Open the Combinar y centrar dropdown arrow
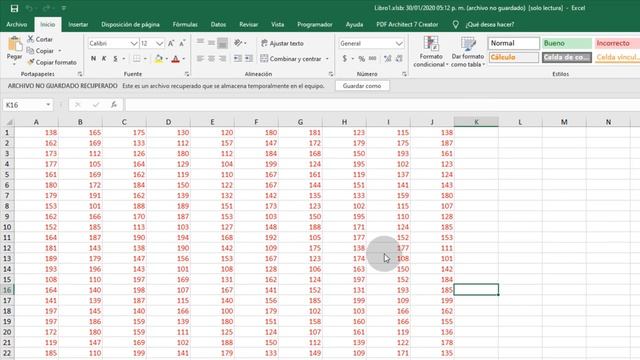Image resolution: width=640 pixels, height=360 pixels. [x=327, y=59]
